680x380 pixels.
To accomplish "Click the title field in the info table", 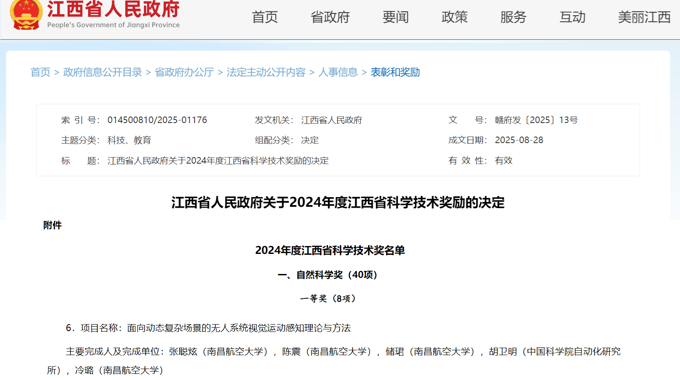I will pyautogui.click(x=218, y=161).
